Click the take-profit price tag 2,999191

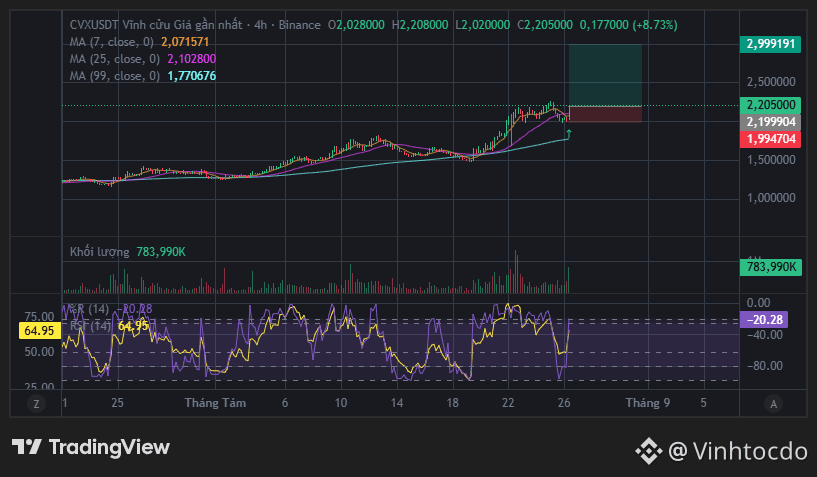(x=770, y=44)
